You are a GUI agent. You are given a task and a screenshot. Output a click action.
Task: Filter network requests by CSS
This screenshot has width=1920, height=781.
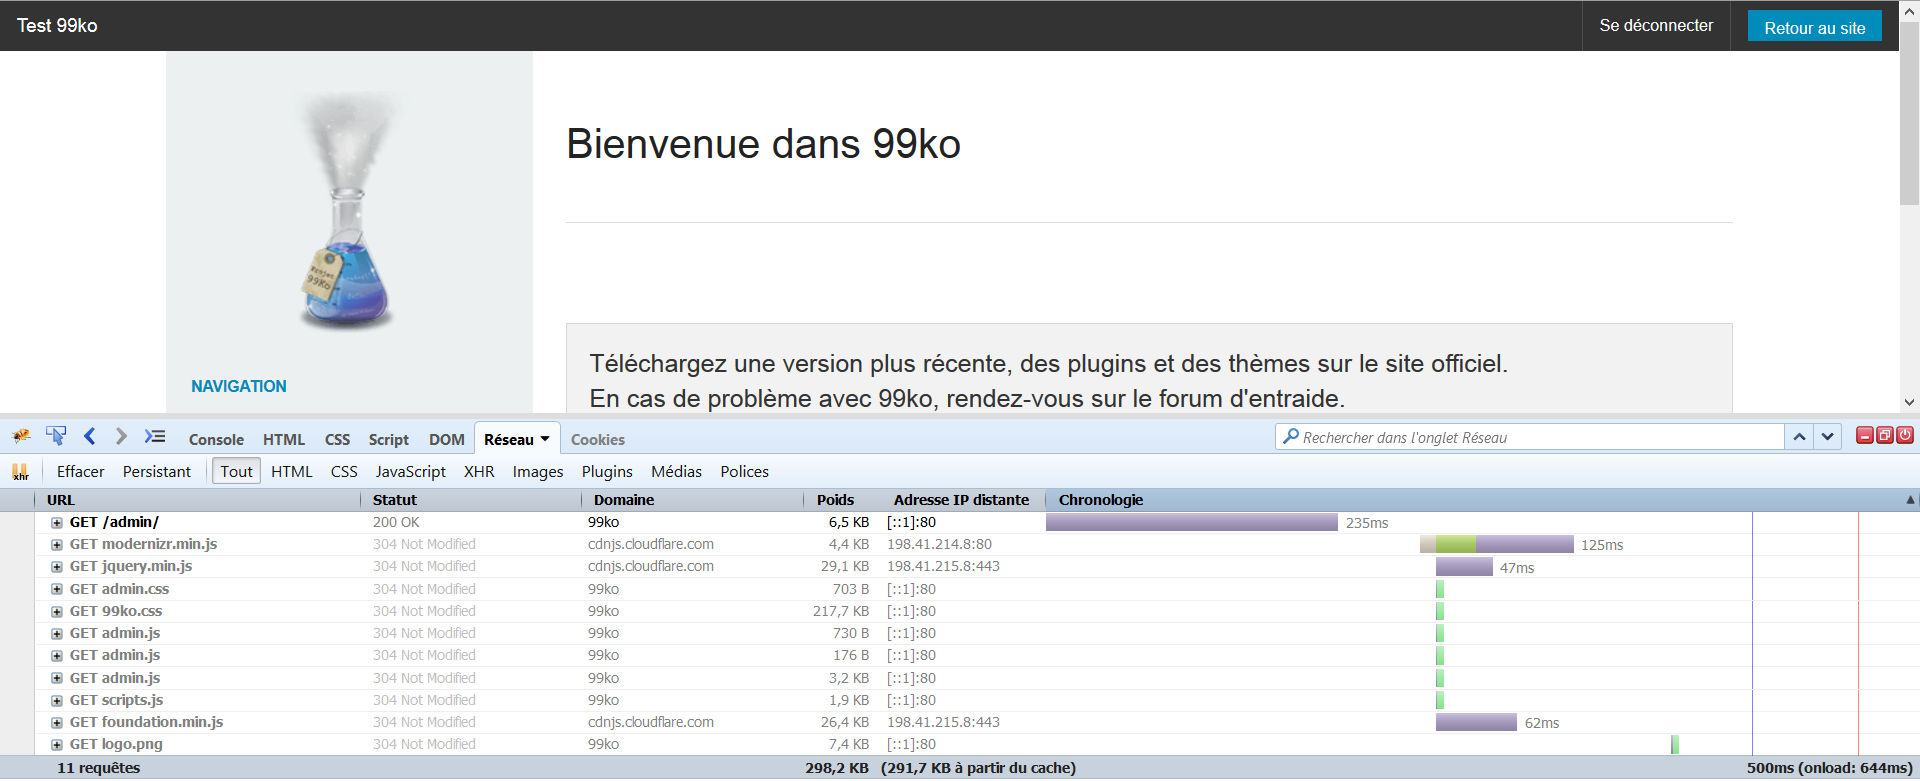point(344,471)
